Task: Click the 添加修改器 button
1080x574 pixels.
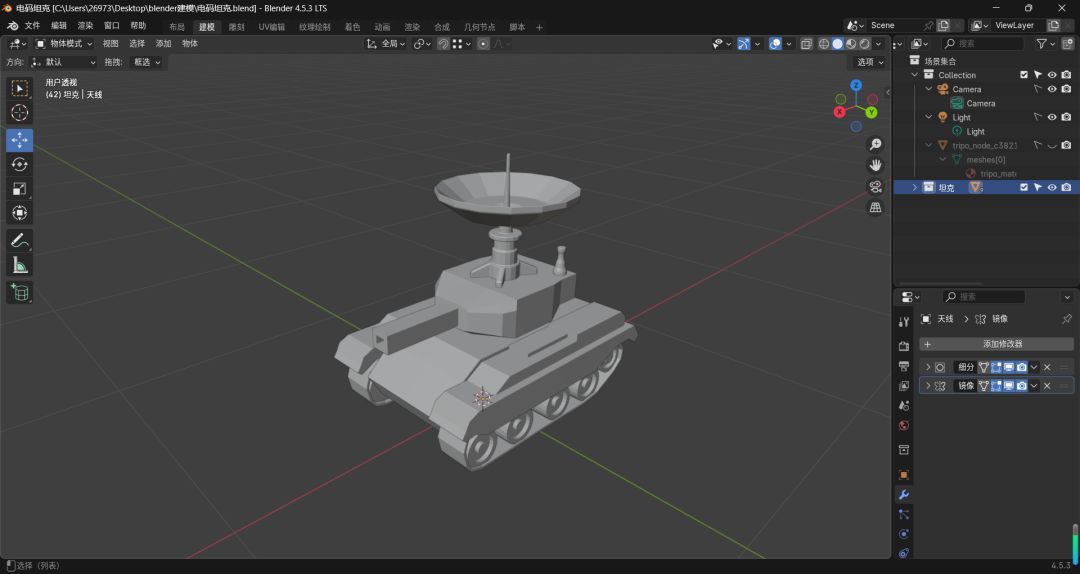Action: pyautogui.click(x=996, y=344)
